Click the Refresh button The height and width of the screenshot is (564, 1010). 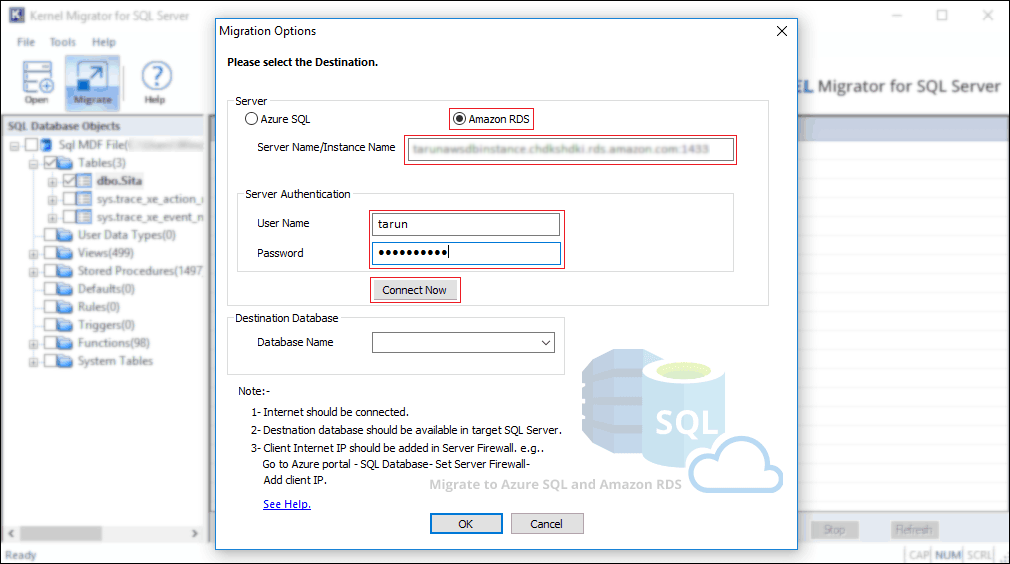pos(913,530)
